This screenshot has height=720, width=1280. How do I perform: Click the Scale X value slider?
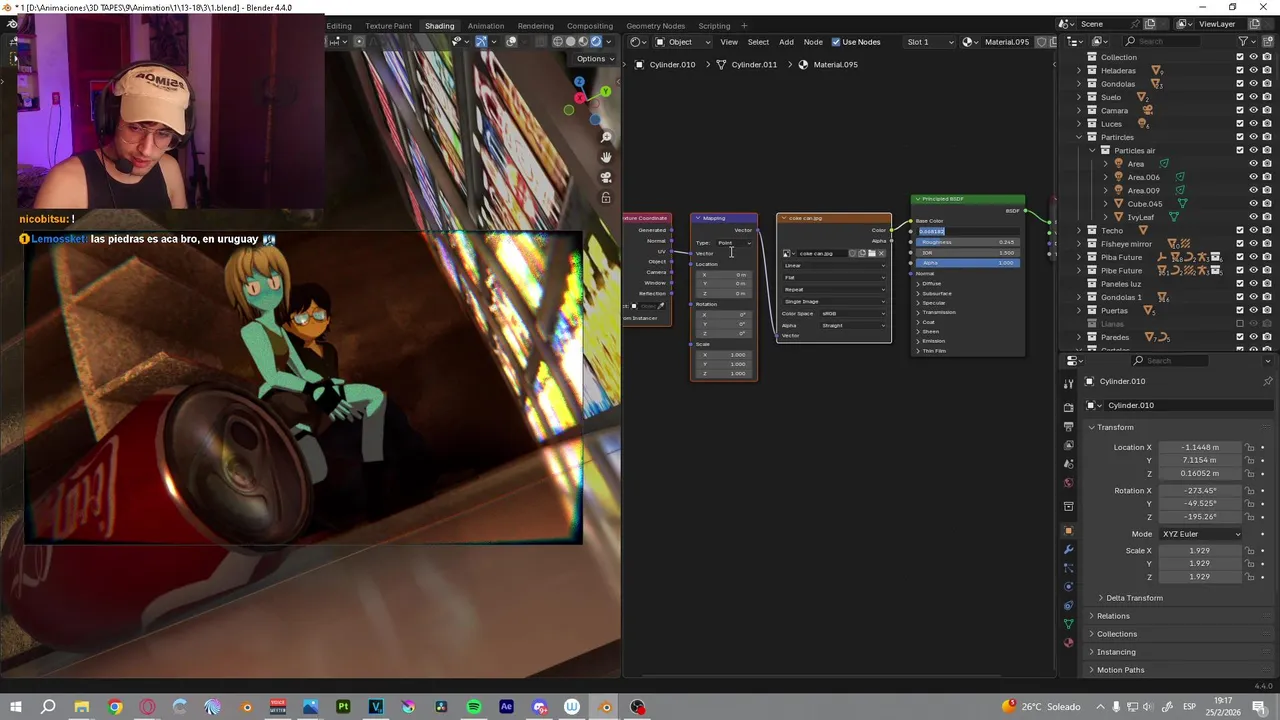tap(1200, 551)
